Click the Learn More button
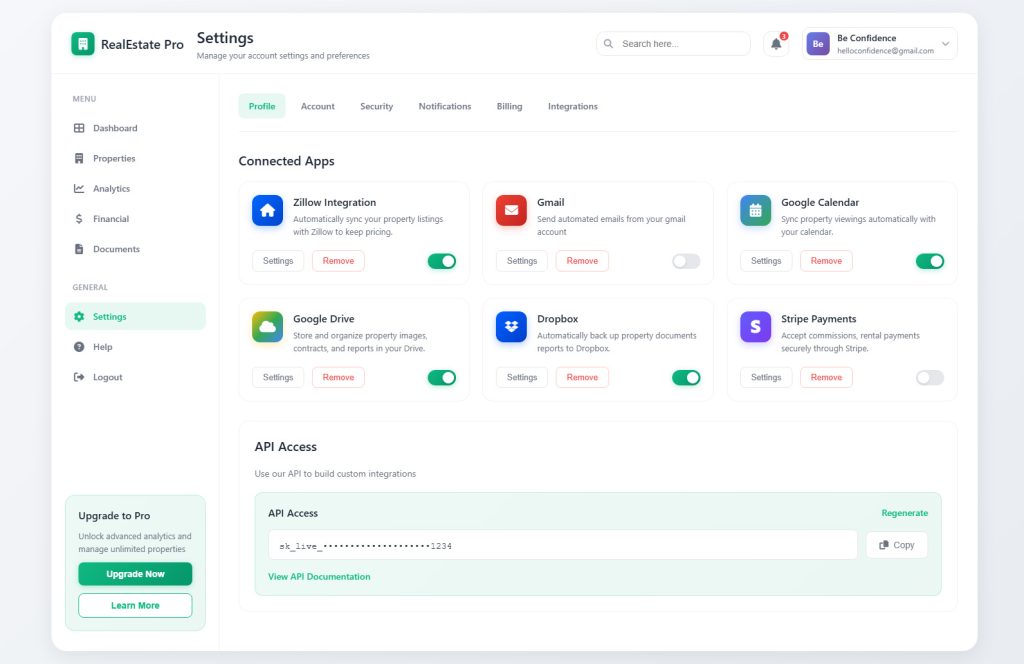This screenshot has height=664, width=1024. (x=135, y=605)
